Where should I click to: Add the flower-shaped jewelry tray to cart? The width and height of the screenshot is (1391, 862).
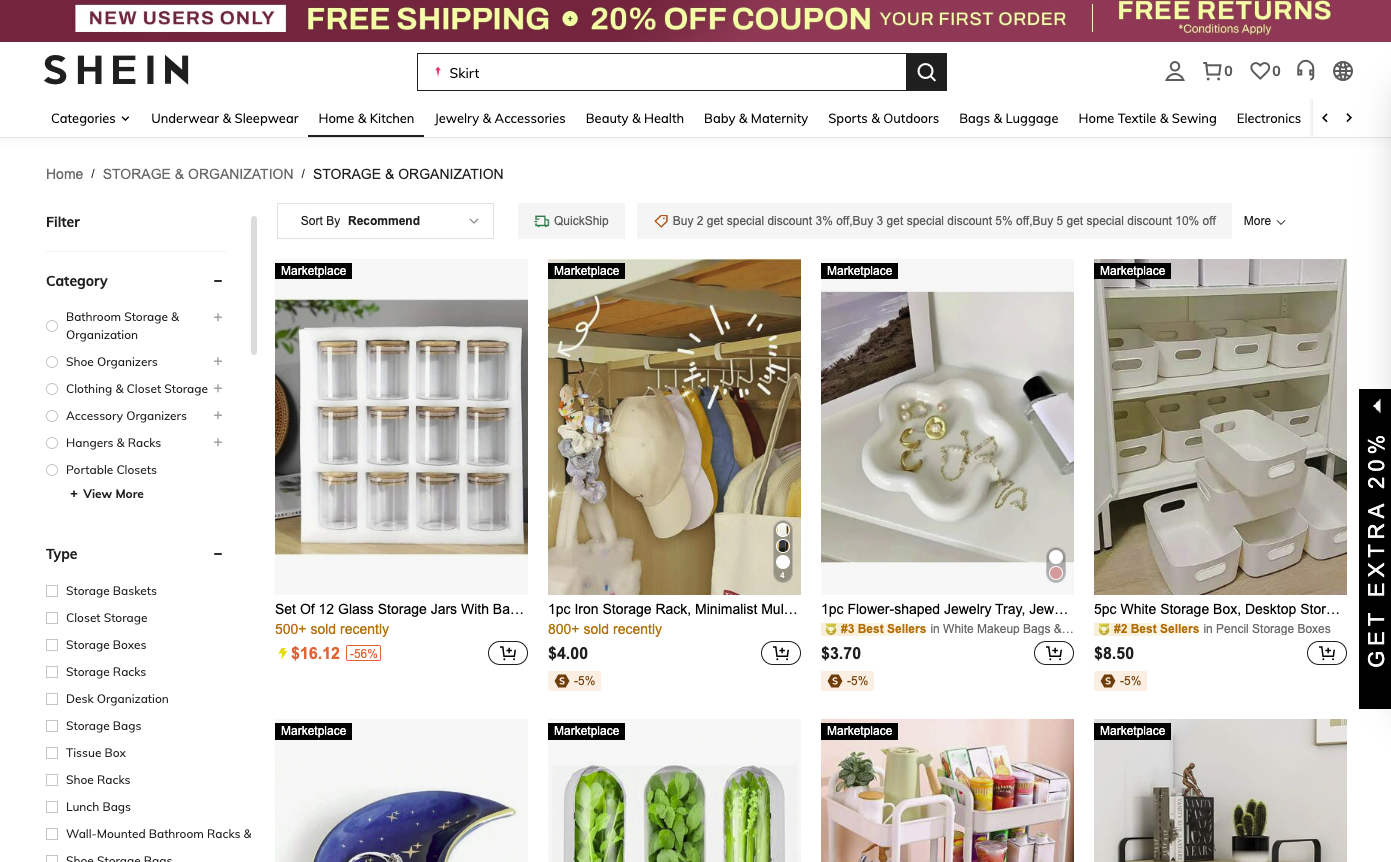1053,652
